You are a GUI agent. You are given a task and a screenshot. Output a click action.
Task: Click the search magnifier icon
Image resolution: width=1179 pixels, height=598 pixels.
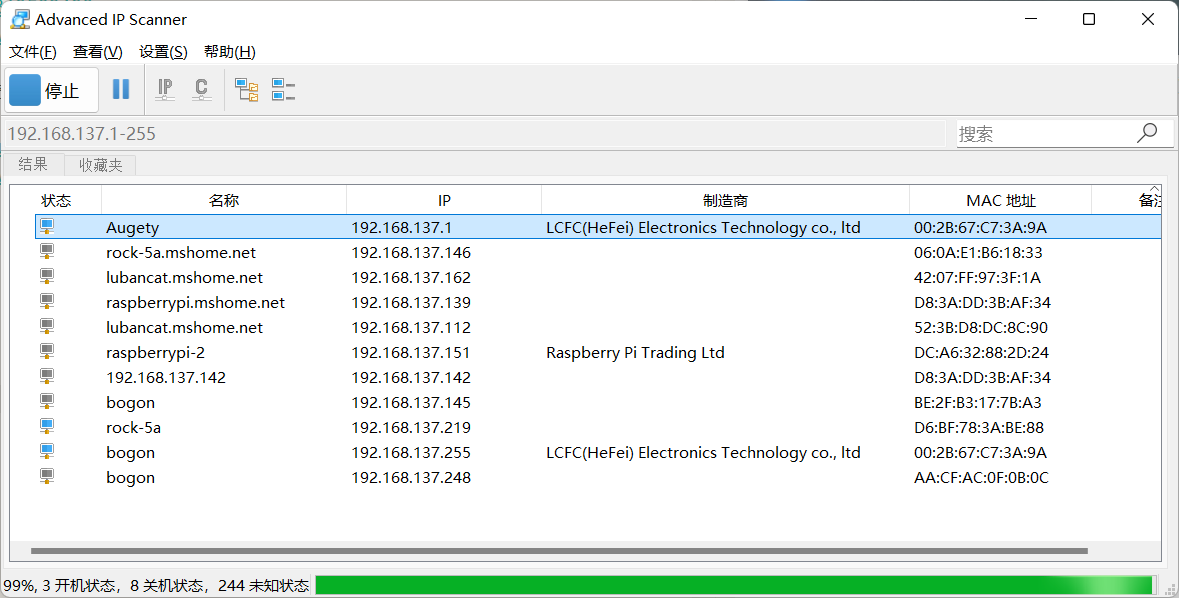(x=1147, y=133)
